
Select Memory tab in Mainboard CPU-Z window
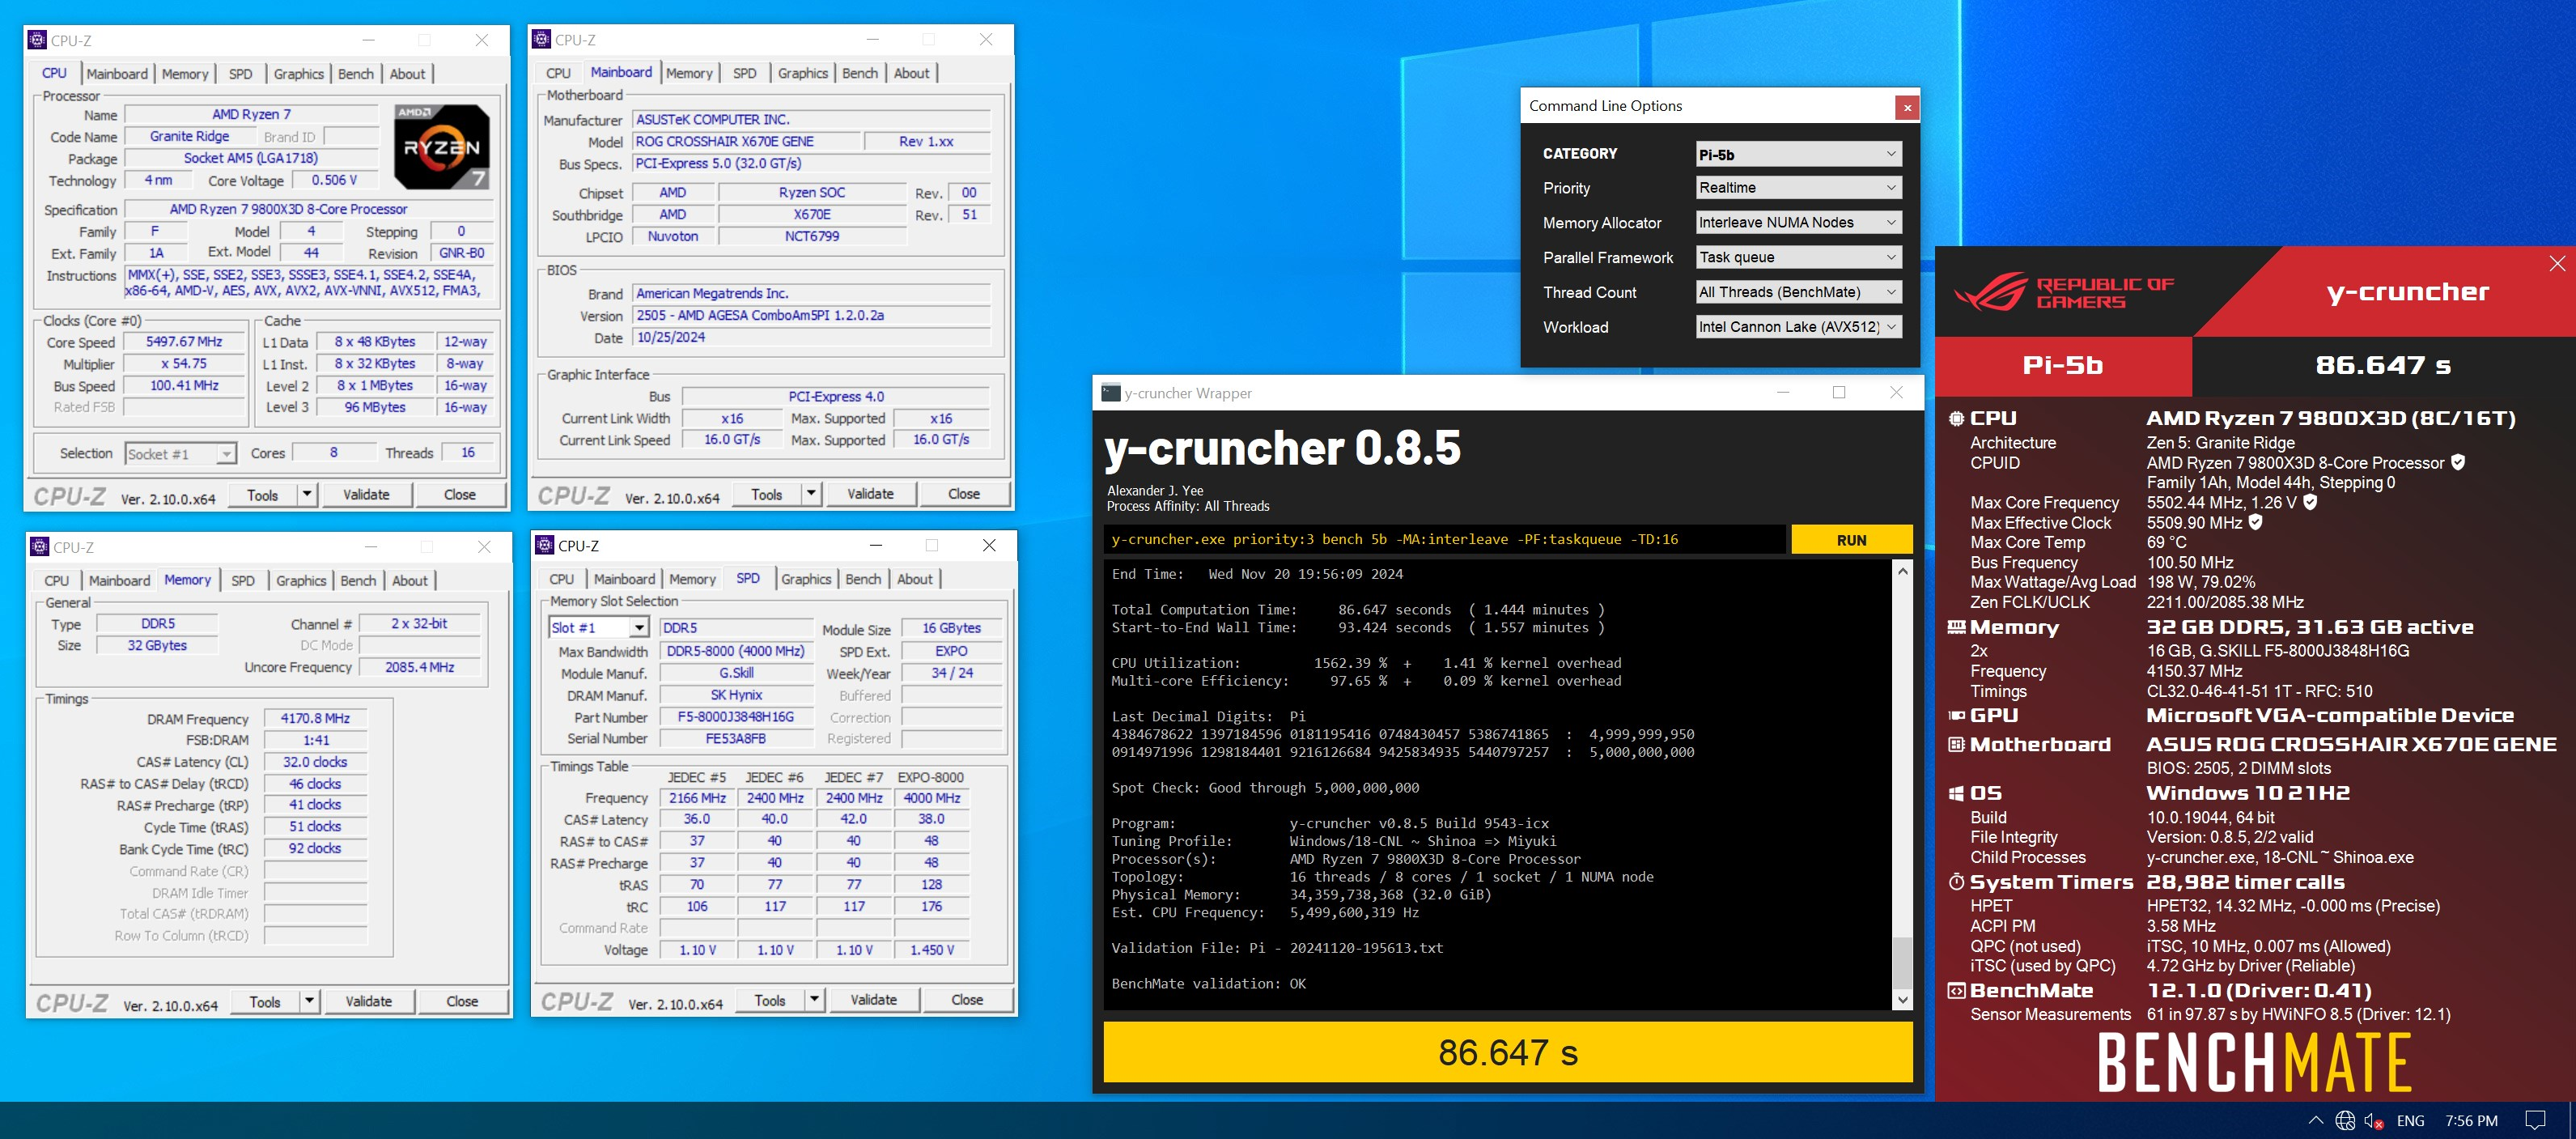tap(689, 73)
